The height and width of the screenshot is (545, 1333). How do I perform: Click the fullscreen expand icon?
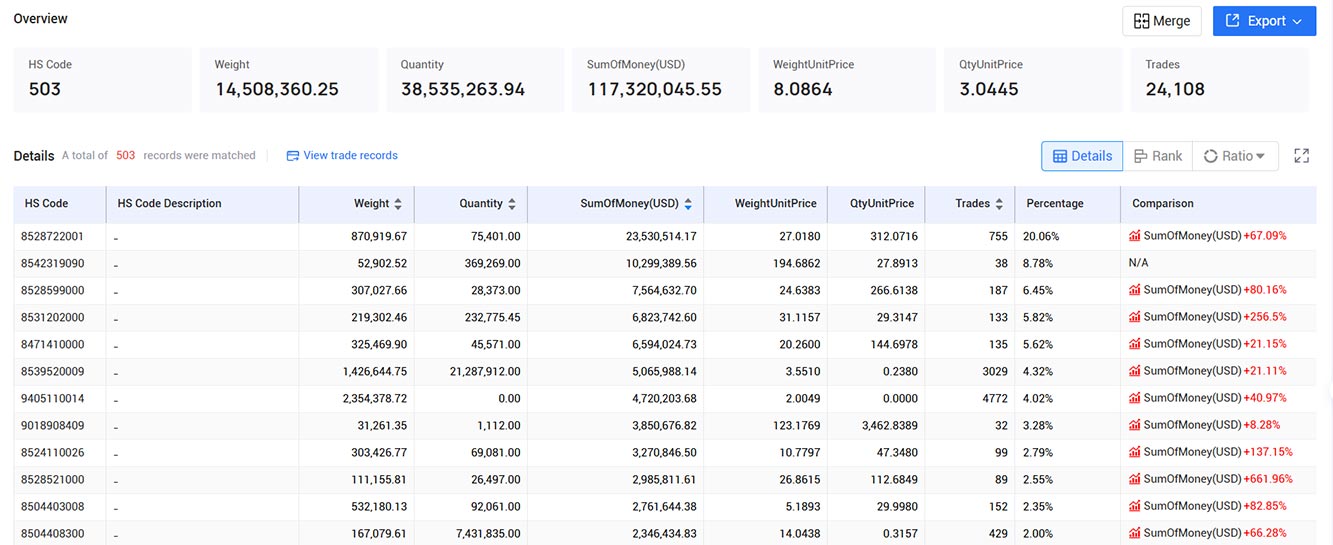1301,156
